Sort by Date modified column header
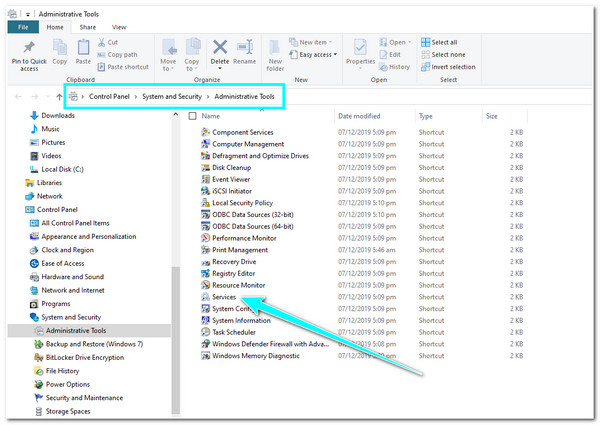 coord(359,116)
